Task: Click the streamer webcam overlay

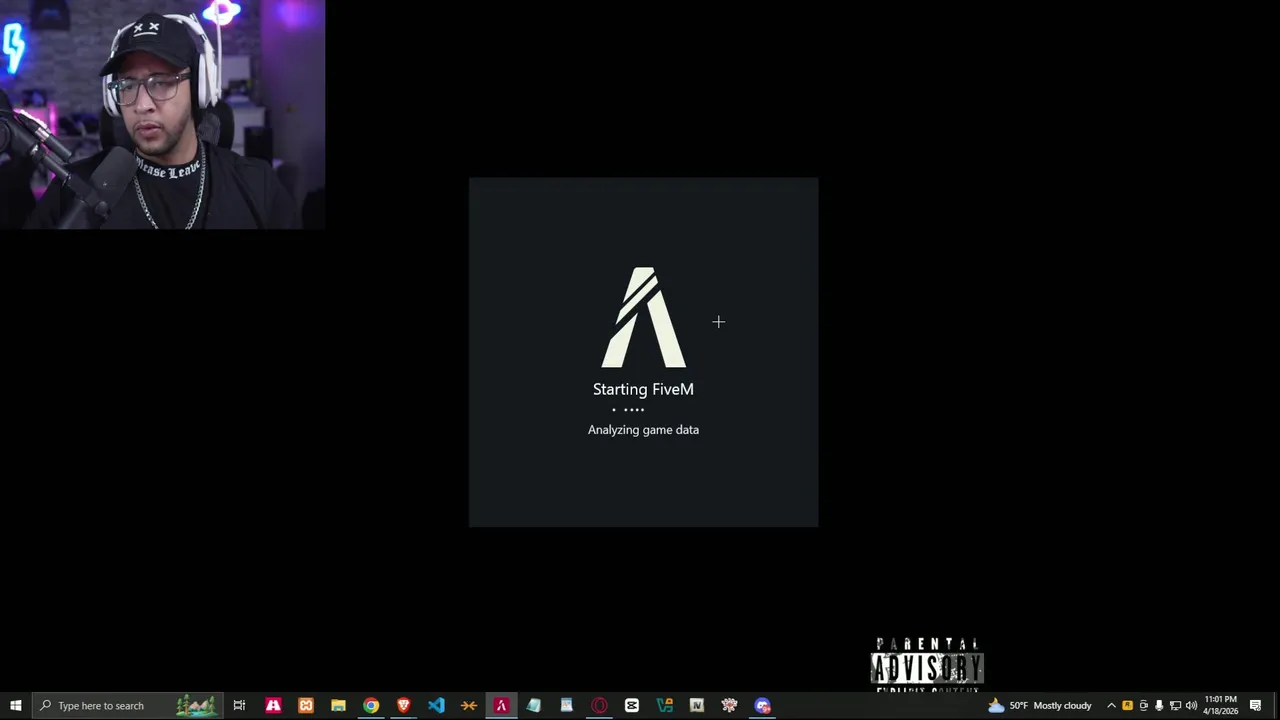Action: click(x=162, y=114)
